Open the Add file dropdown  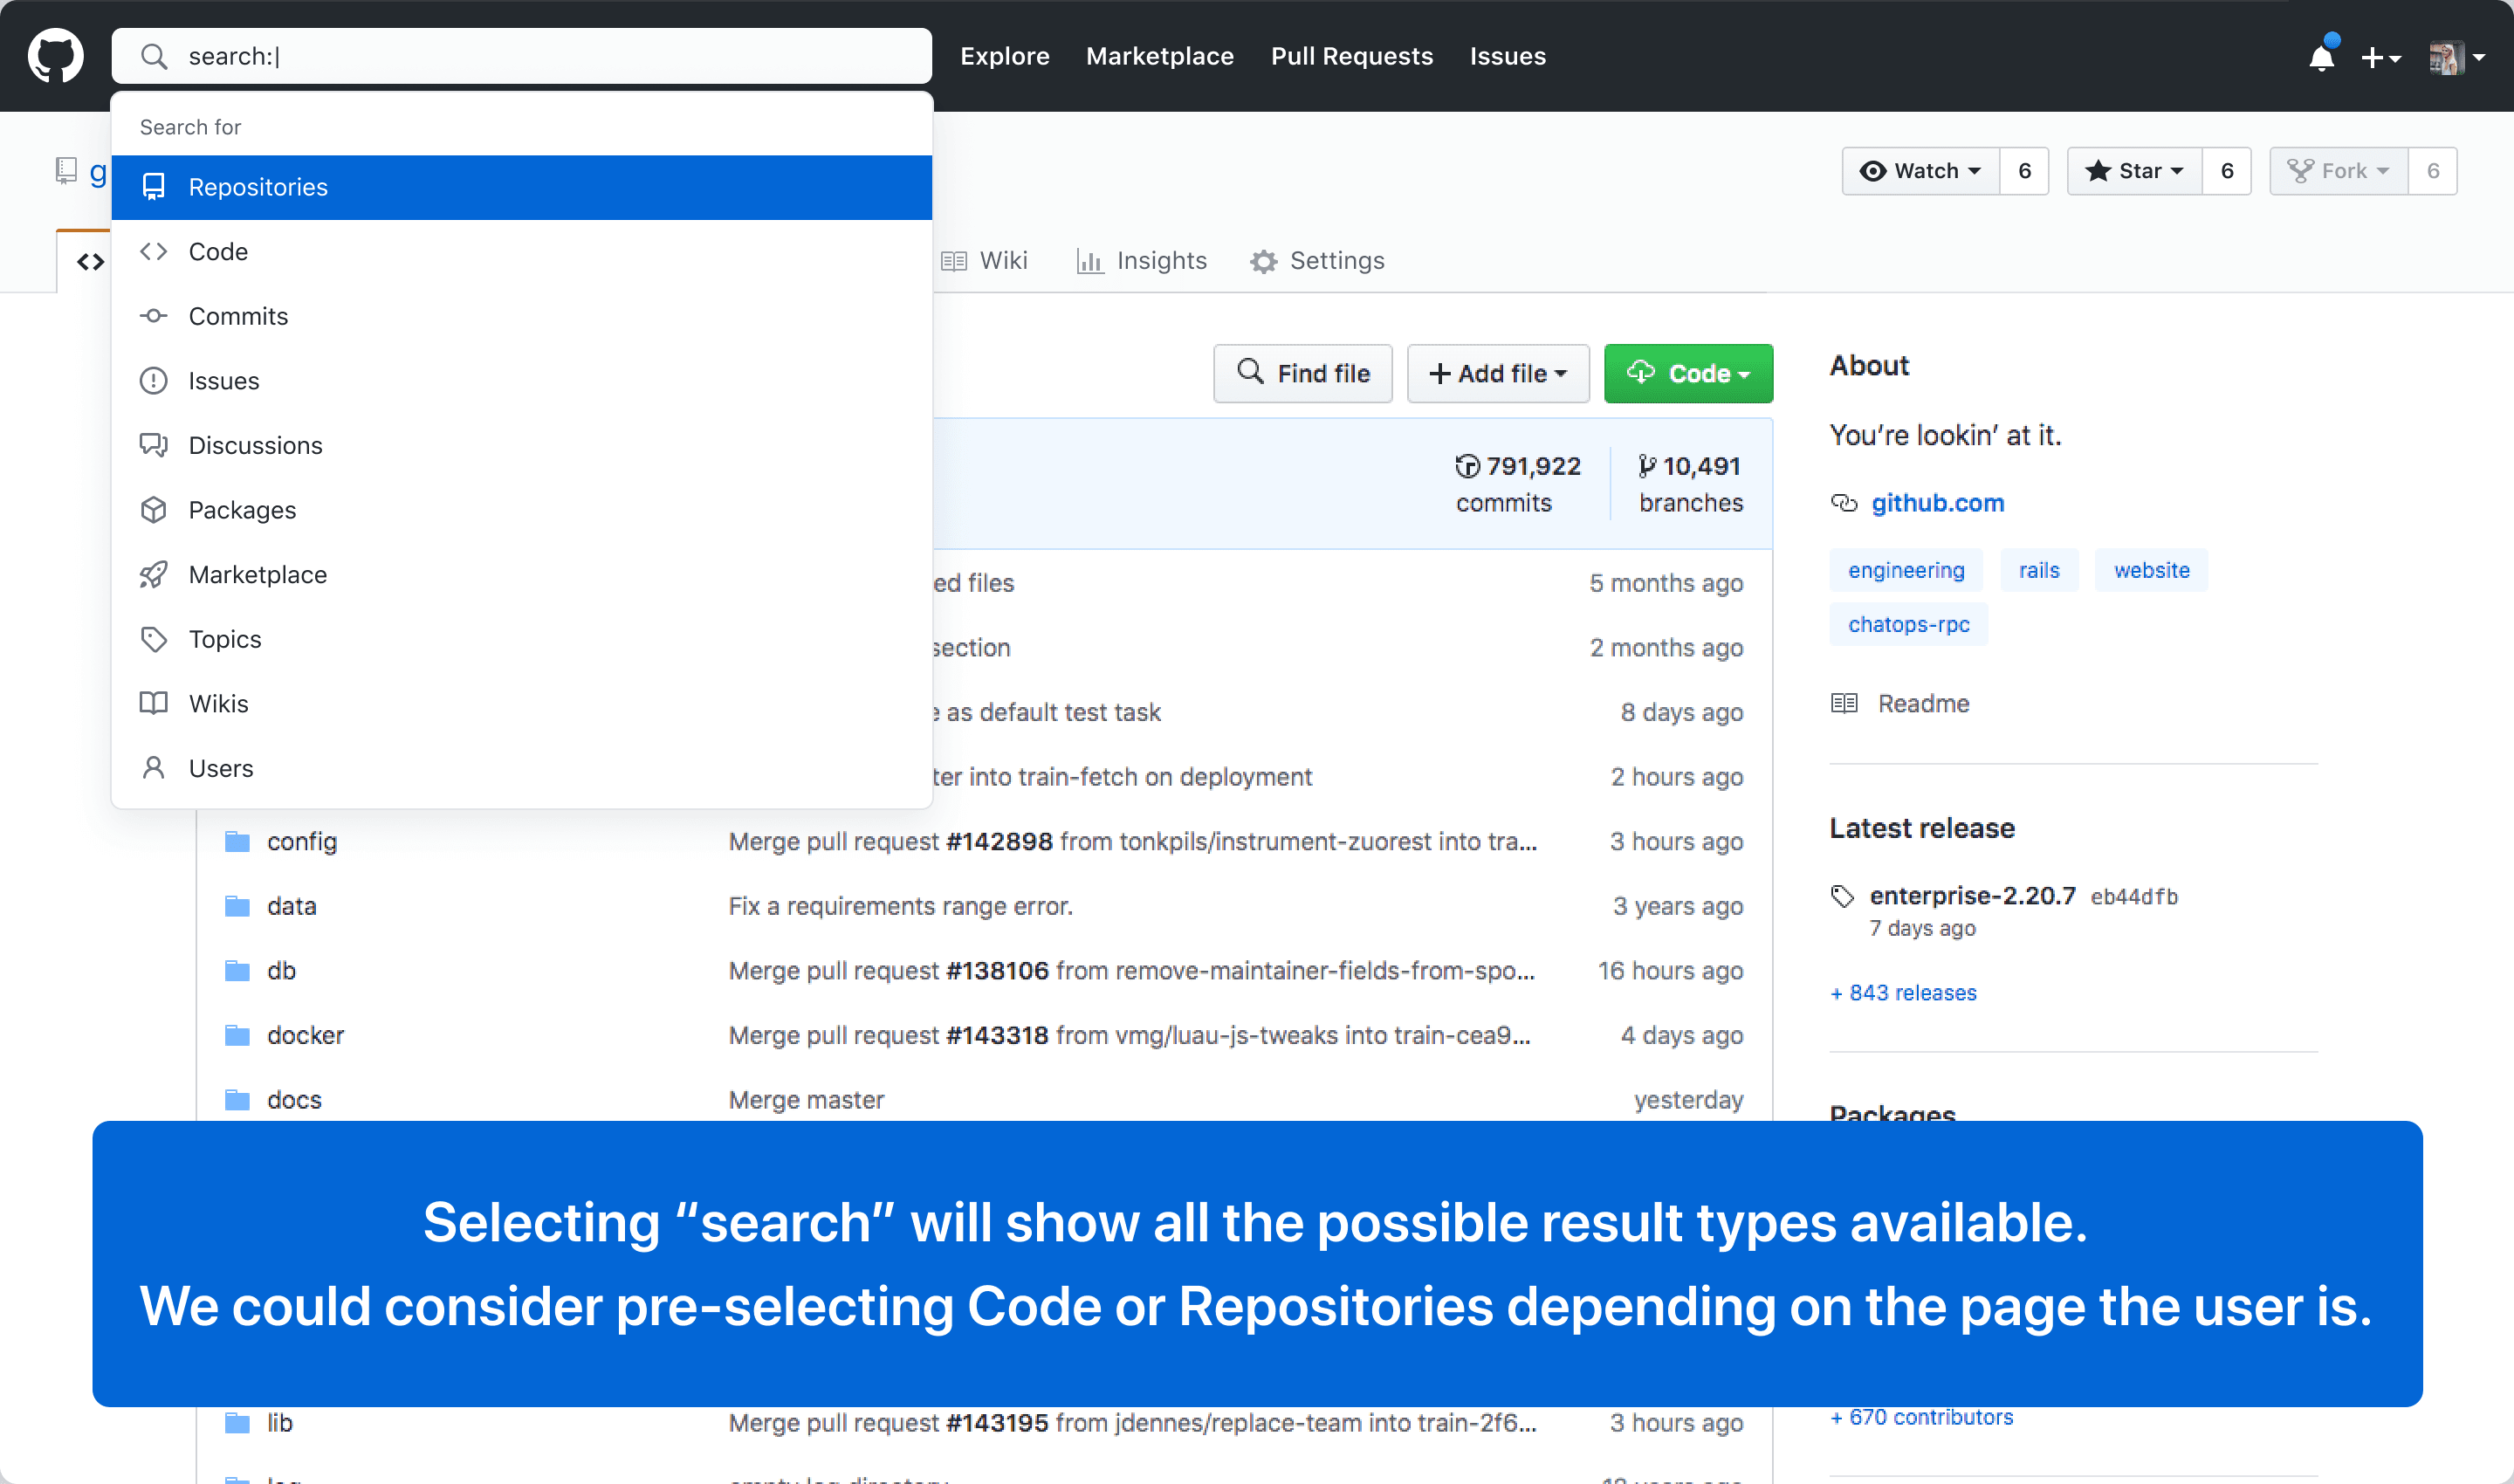click(x=1497, y=373)
